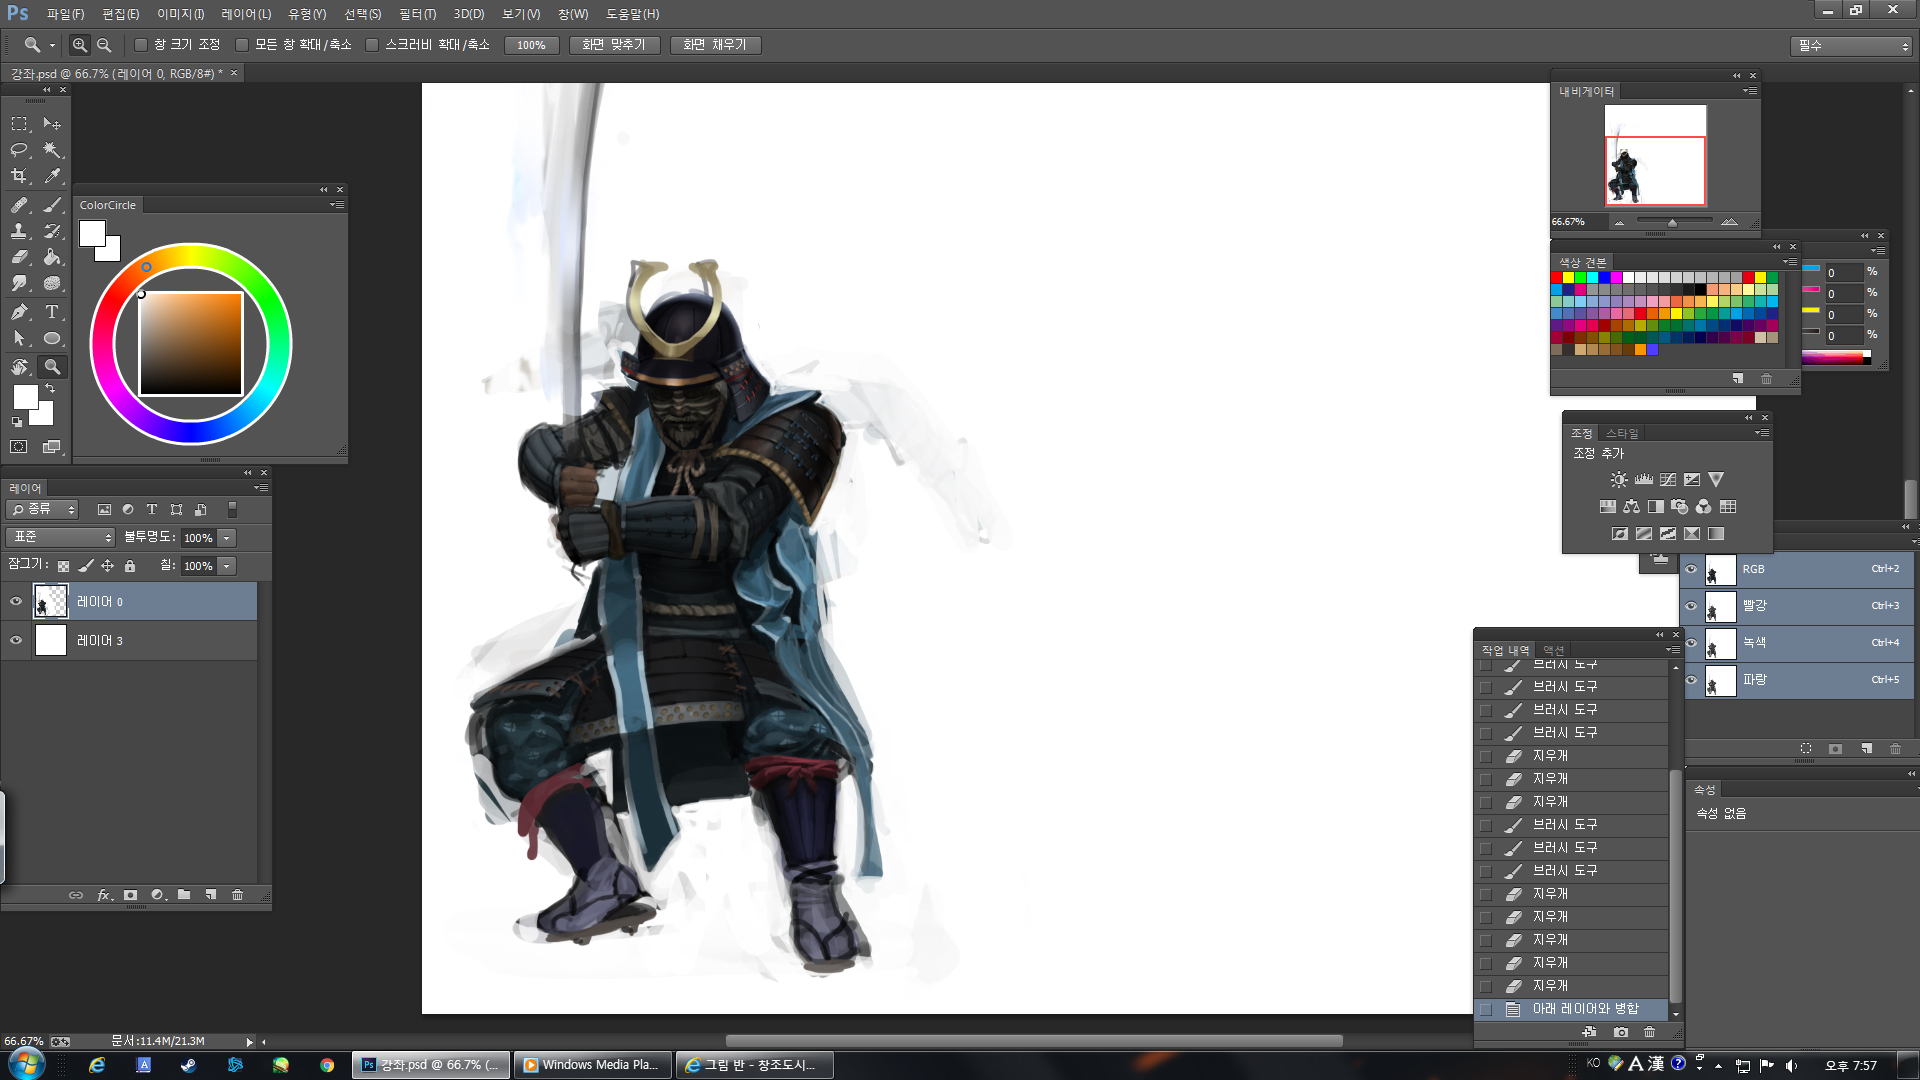Select the Paint Bucket tool
Screen dimensions: 1920x1080
coord(52,257)
